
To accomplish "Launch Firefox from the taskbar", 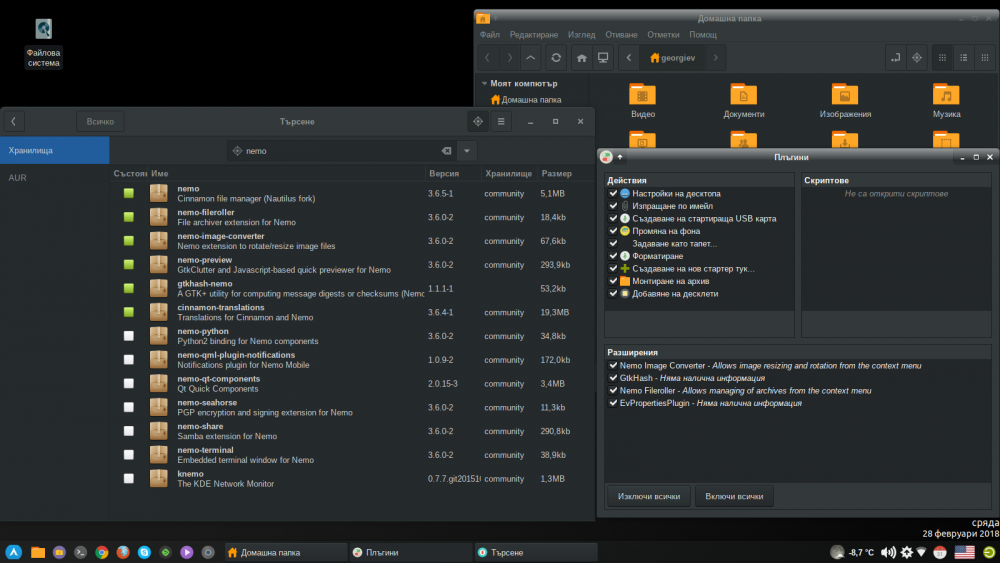I will 123,552.
